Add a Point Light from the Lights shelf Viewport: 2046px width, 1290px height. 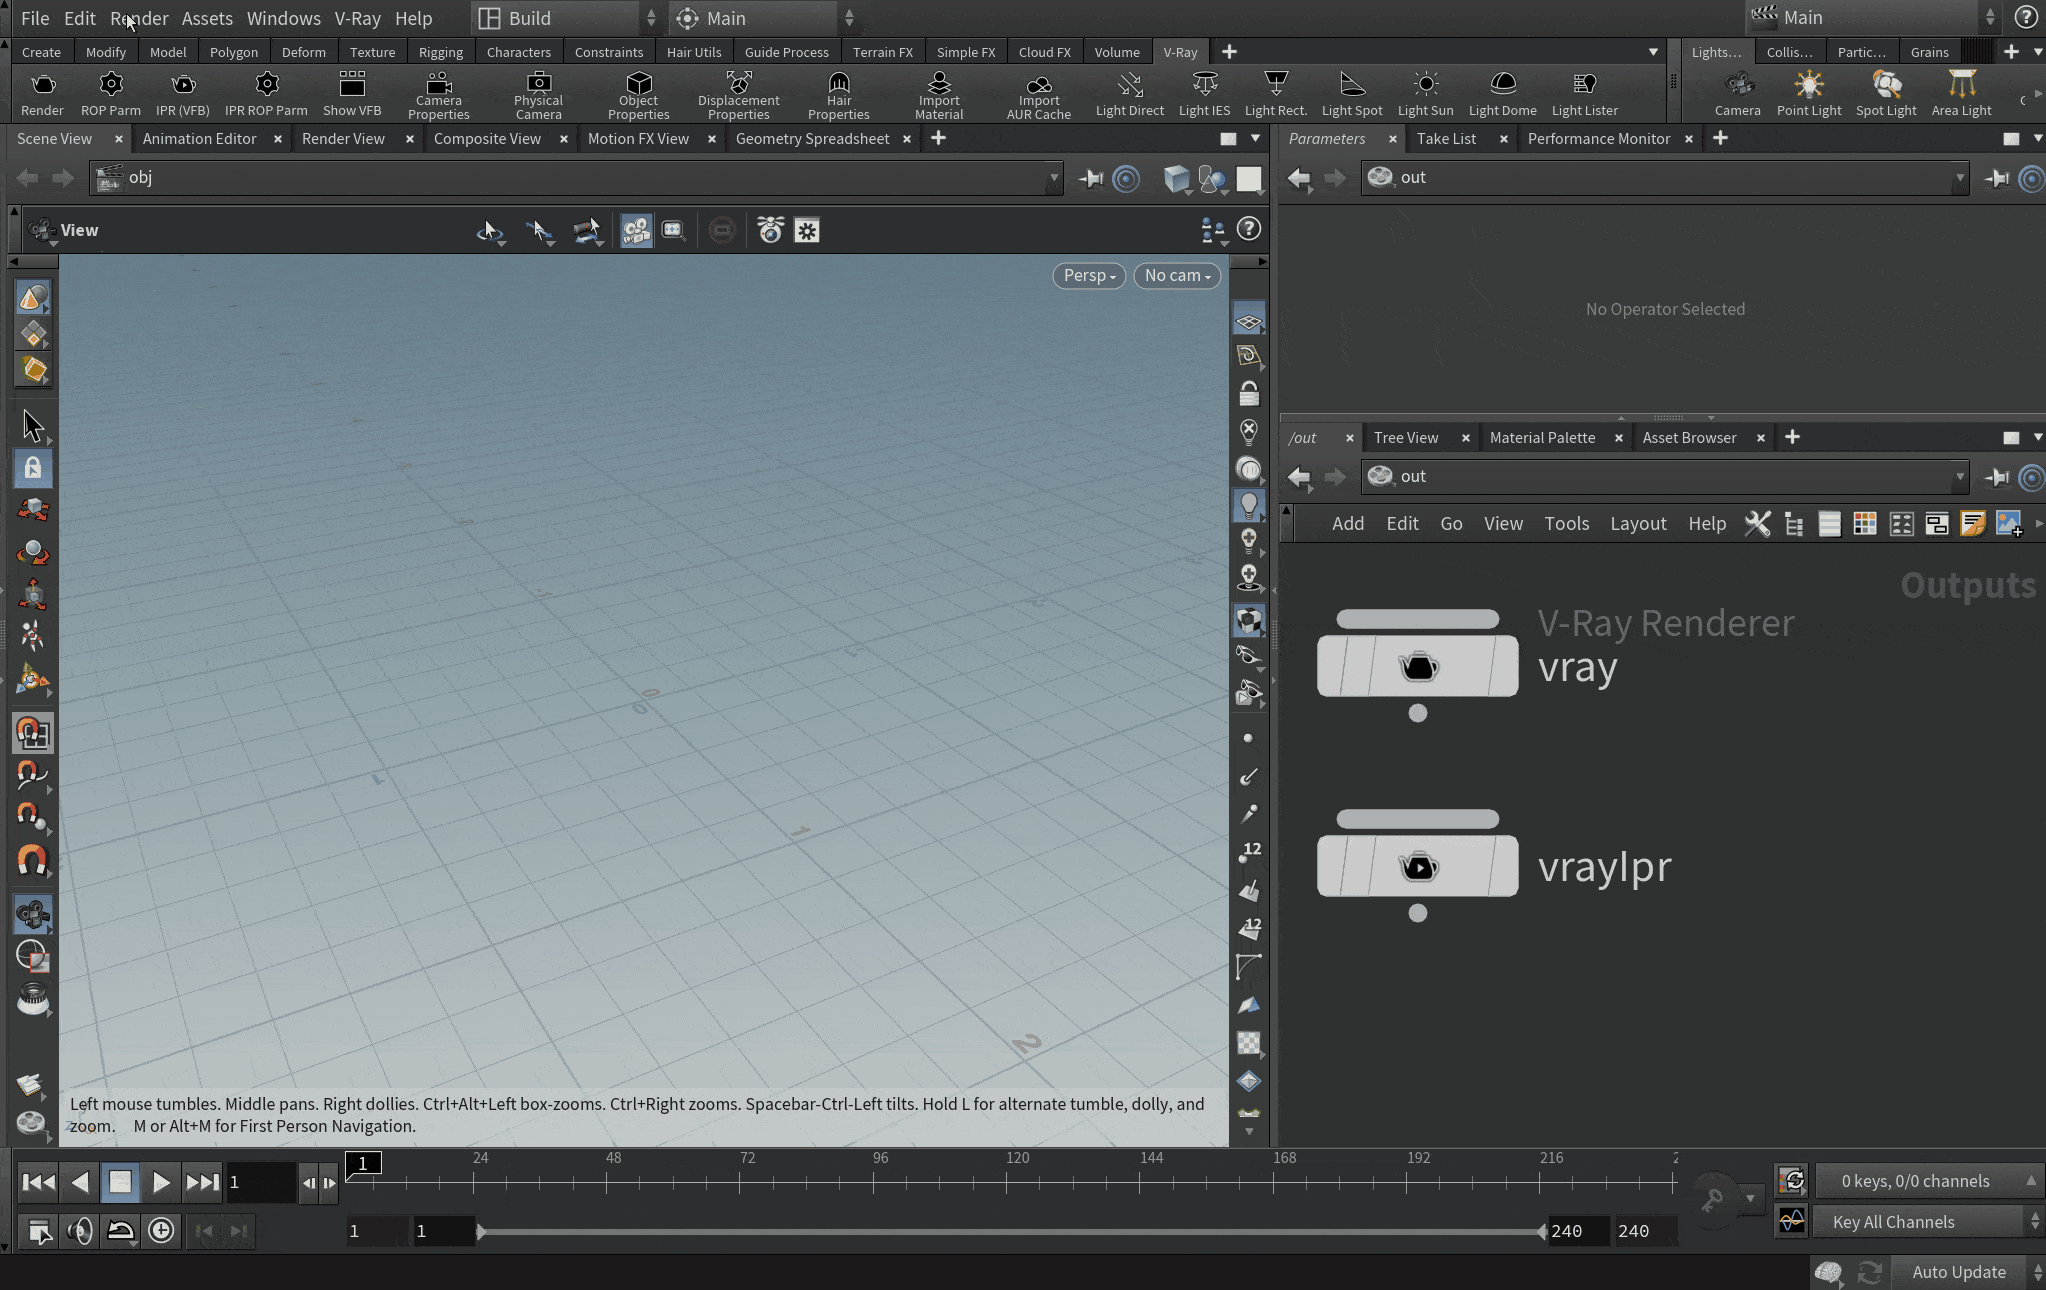click(x=1807, y=92)
